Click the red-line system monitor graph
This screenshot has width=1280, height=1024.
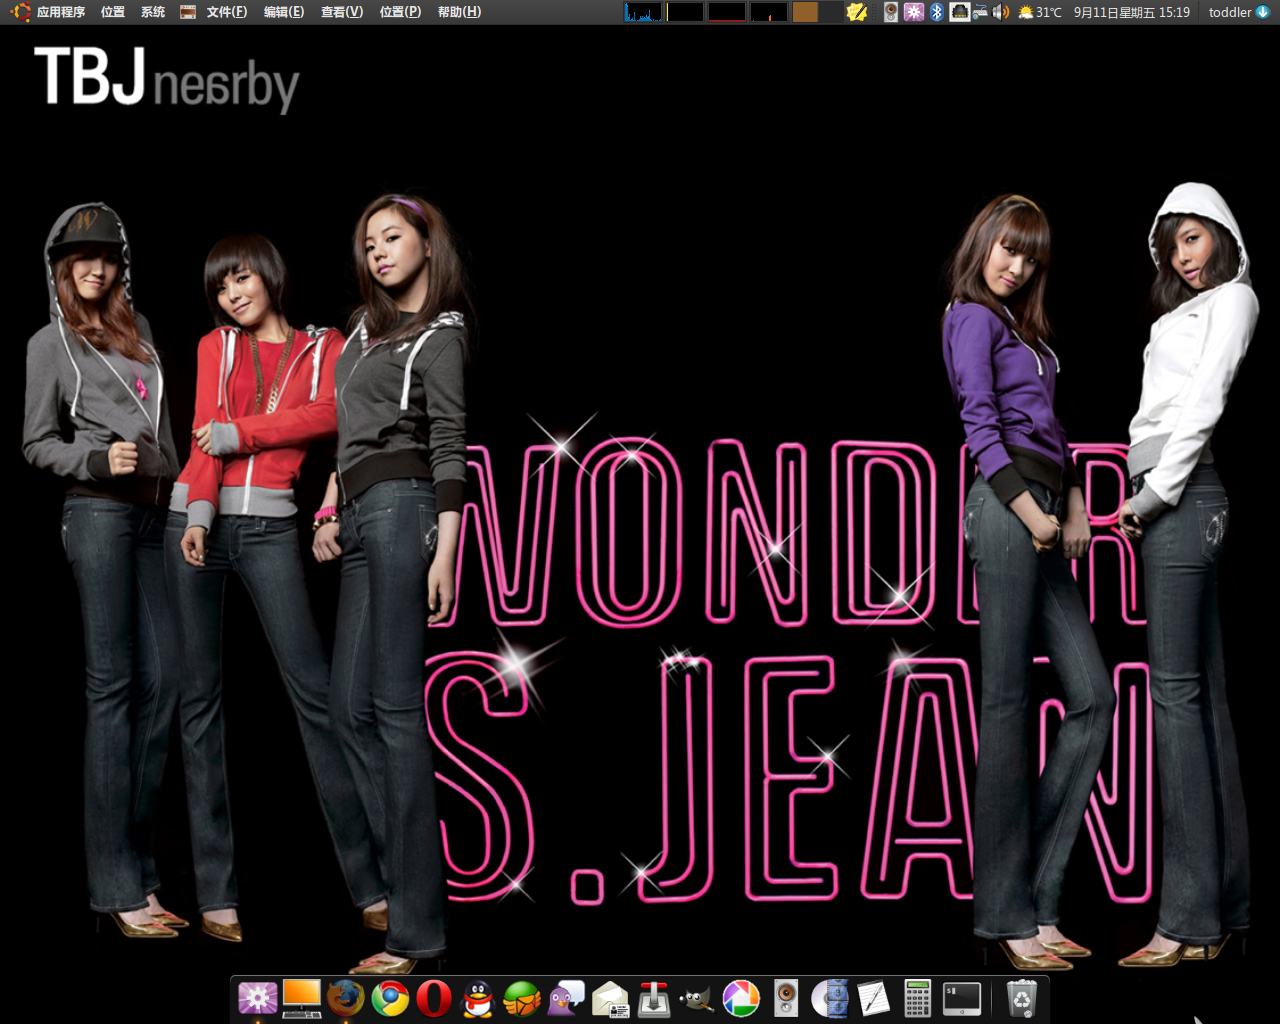coord(727,12)
